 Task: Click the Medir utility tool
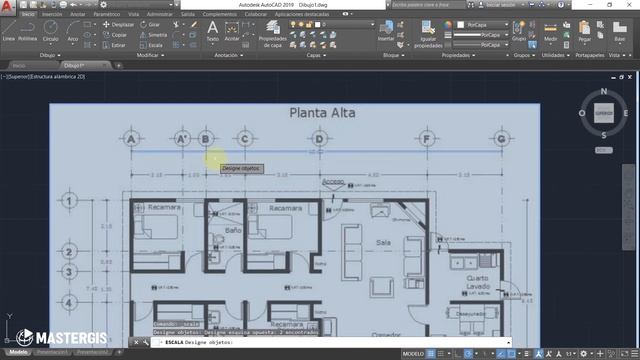(x=550, y=31)
